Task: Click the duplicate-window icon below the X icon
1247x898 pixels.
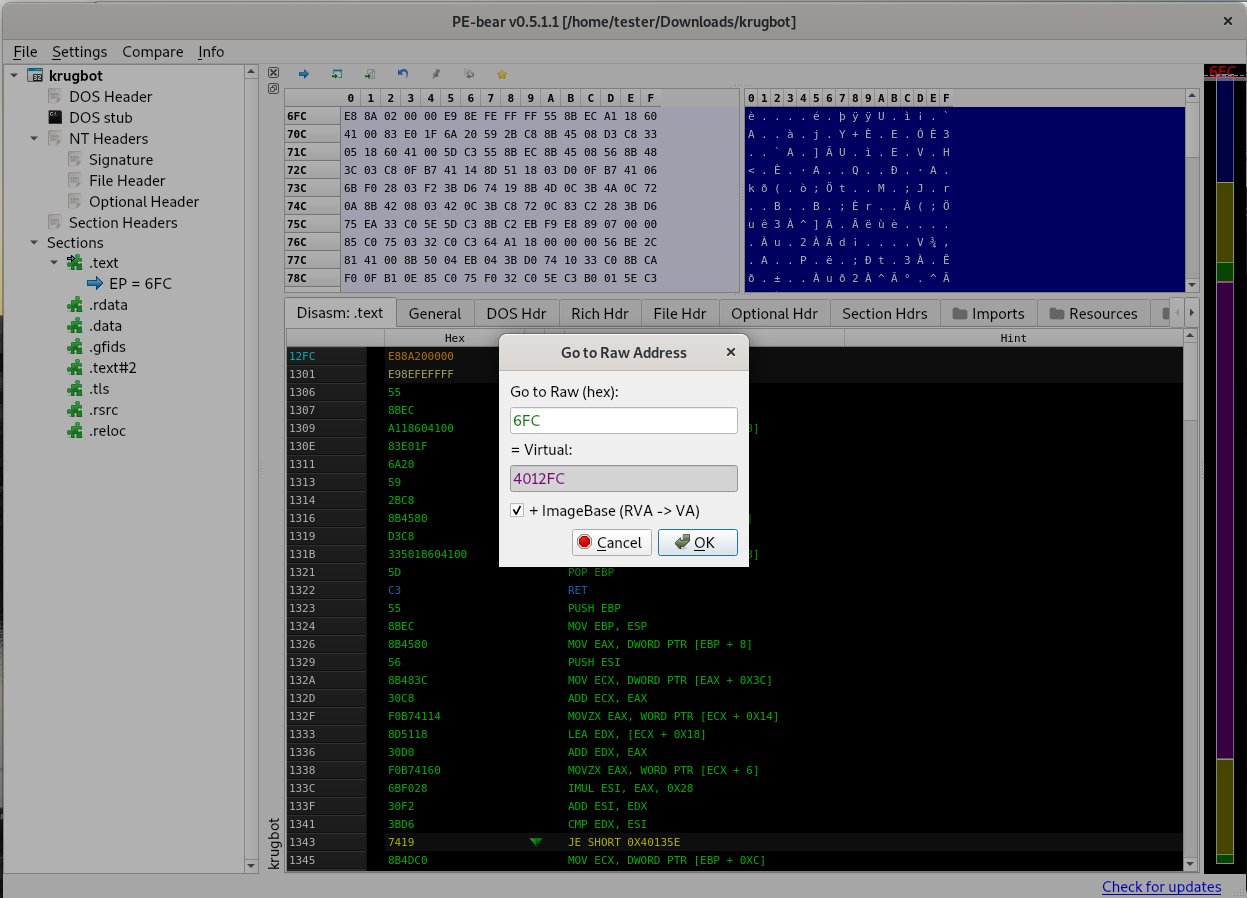Action: click(x=273, y=89)
